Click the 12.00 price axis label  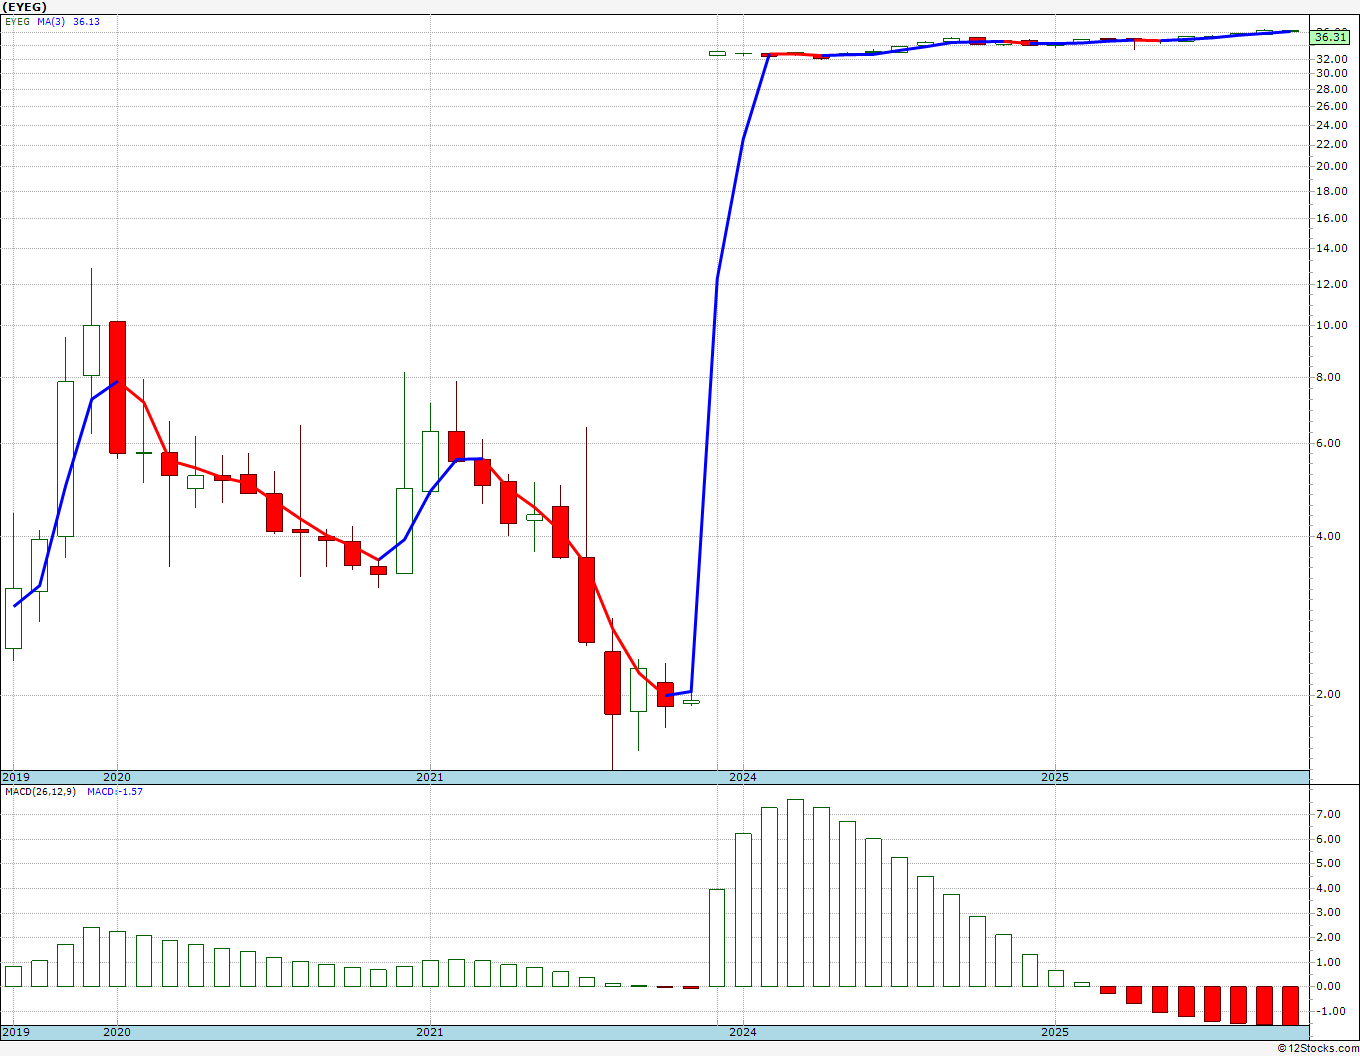click(1330, 284)
